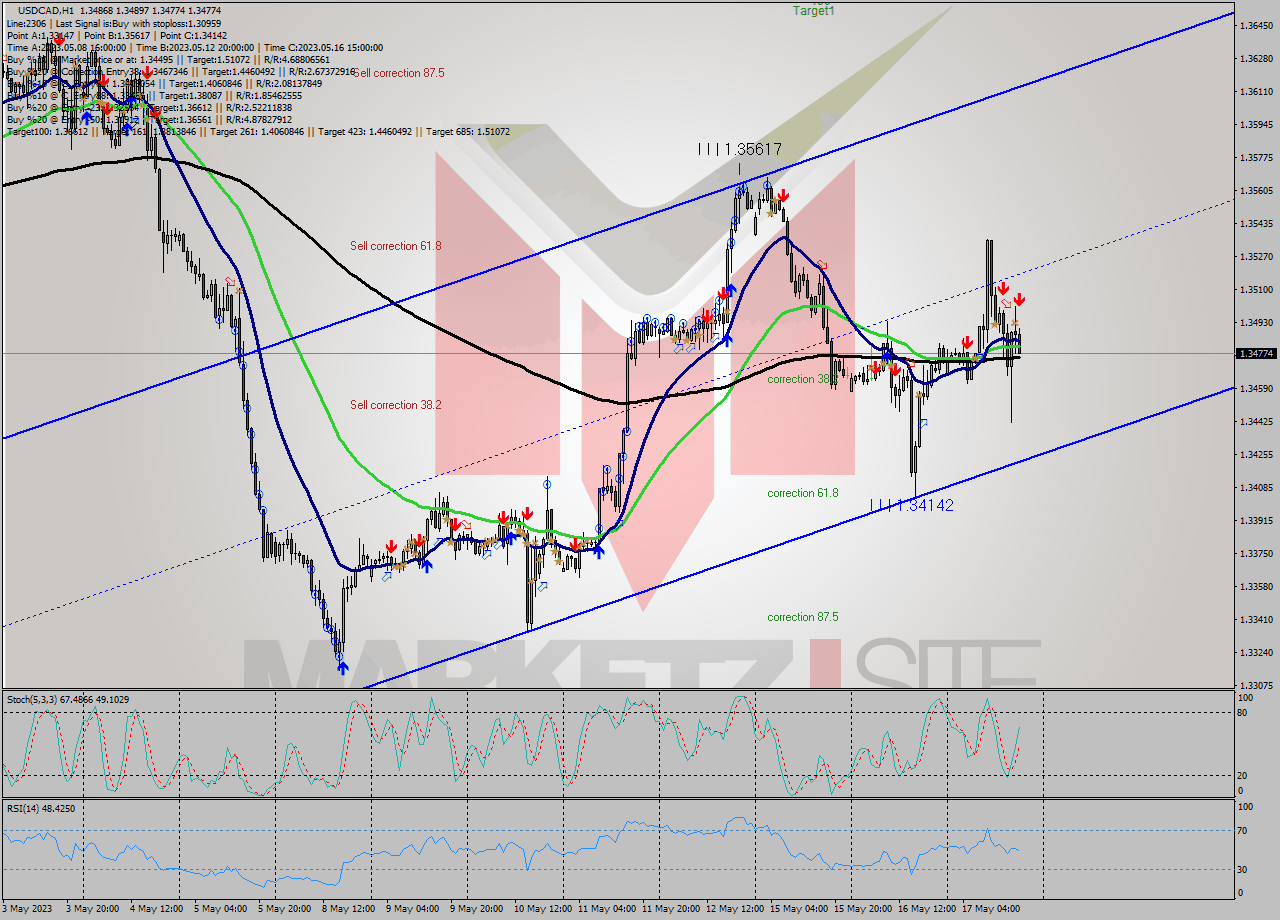The width and height of the screenshot is (1280, 920).
Task: Click 1.33075 on the price scale
Action: click(x=1256, y=685)
